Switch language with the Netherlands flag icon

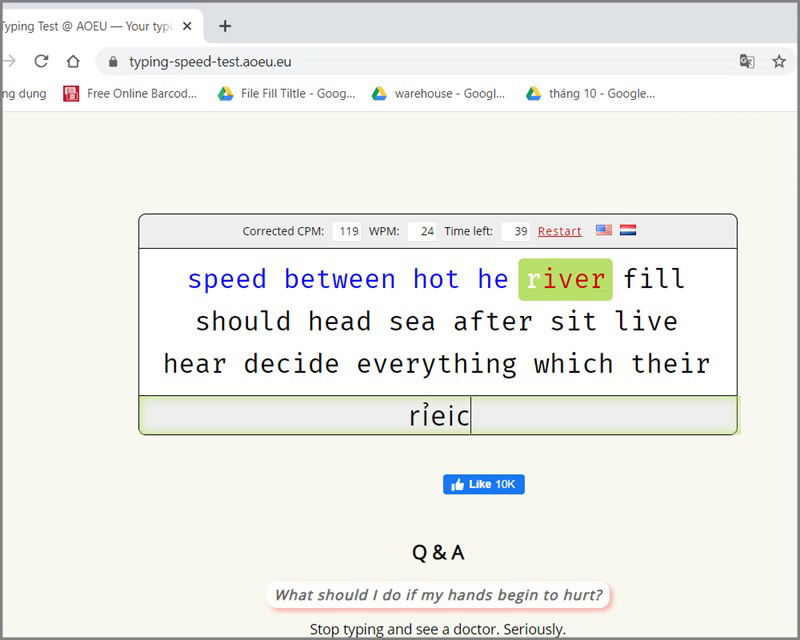(628, 230)
